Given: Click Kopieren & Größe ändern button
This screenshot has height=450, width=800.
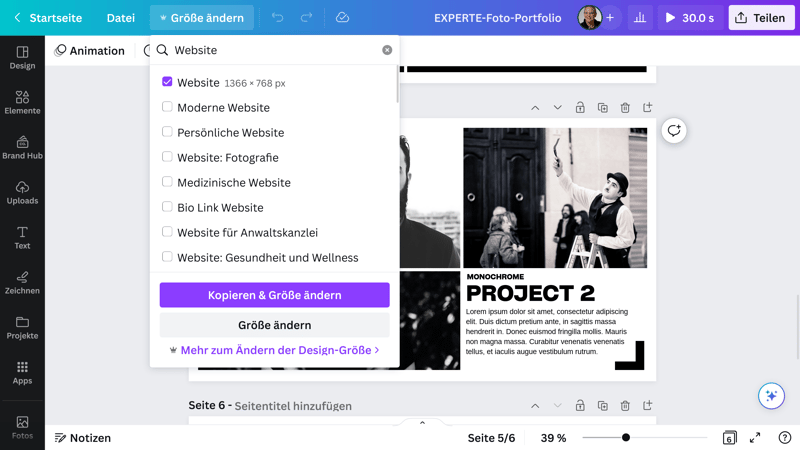Looking at the screenshot, I should coord(274,295).
